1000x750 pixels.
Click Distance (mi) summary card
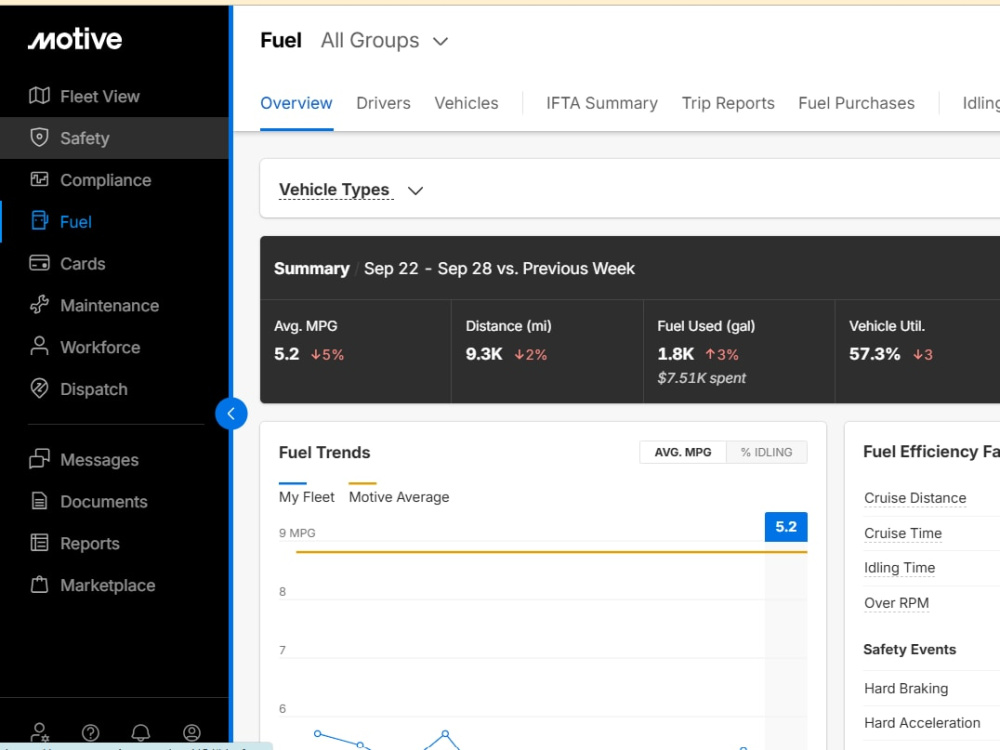(x=547, y=351)
